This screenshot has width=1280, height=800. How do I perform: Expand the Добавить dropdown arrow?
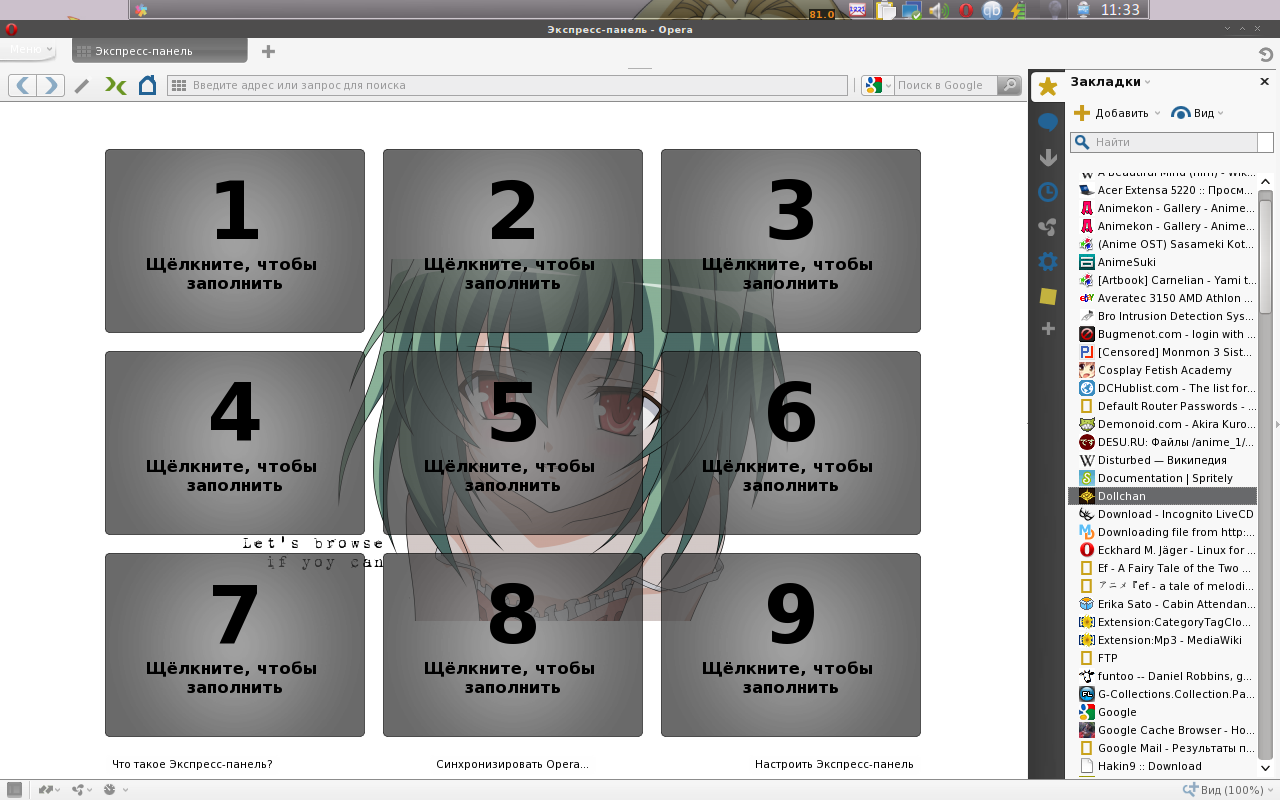point(1157,113)
